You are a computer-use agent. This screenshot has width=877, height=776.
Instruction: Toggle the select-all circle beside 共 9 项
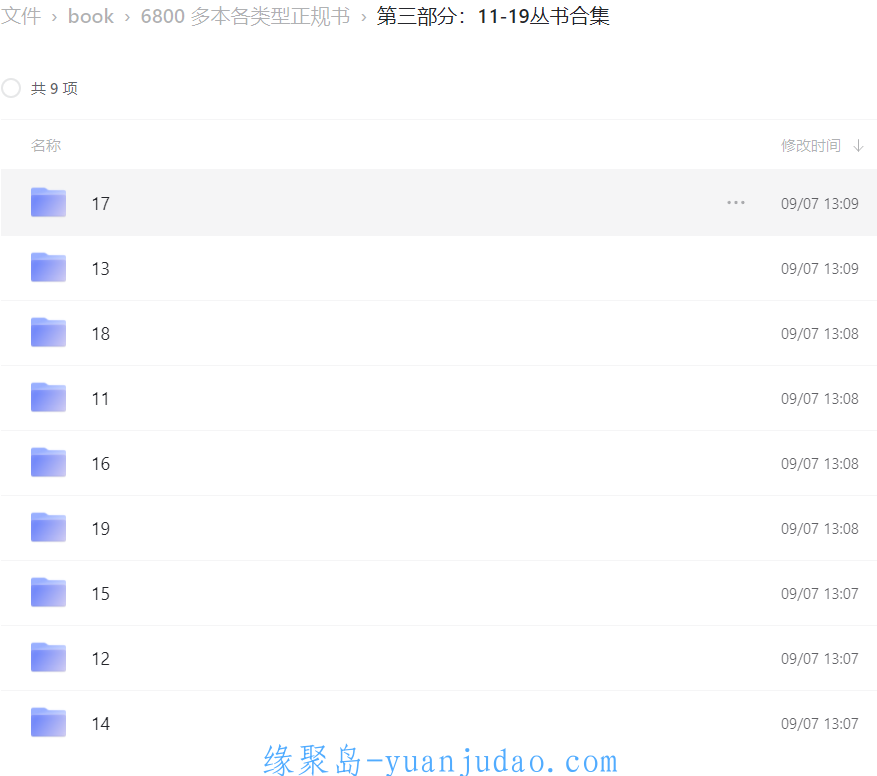point(11,88)
